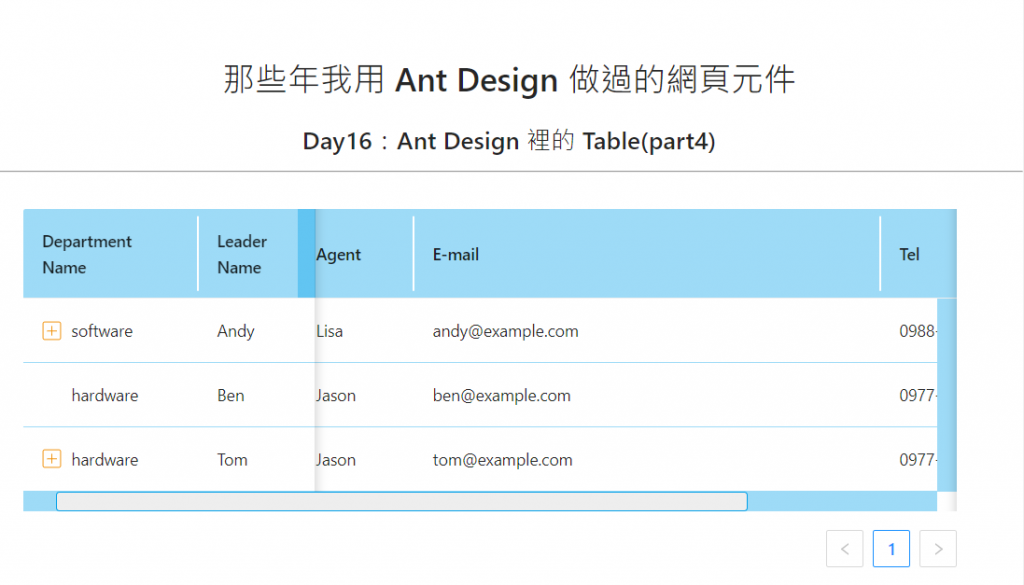Click the hardware cell in Ben's row
The width and height of the screenshot is (1024, 585).
click(x=110, y=395)
